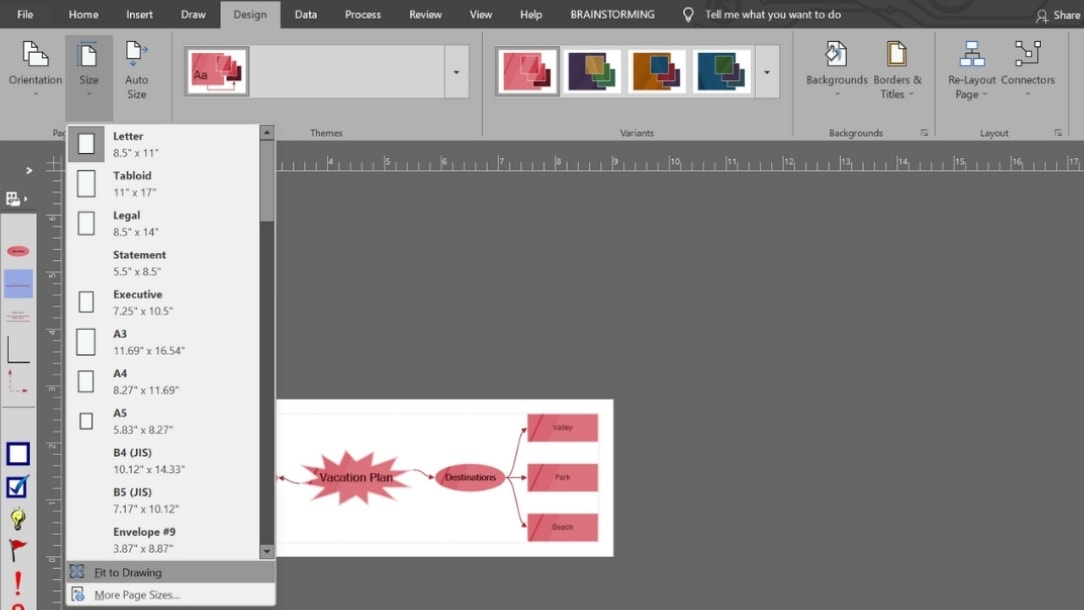Select B4 (JIS) page size
The width and height of the screenshot is (1084, 610).
tap(163, 461)
